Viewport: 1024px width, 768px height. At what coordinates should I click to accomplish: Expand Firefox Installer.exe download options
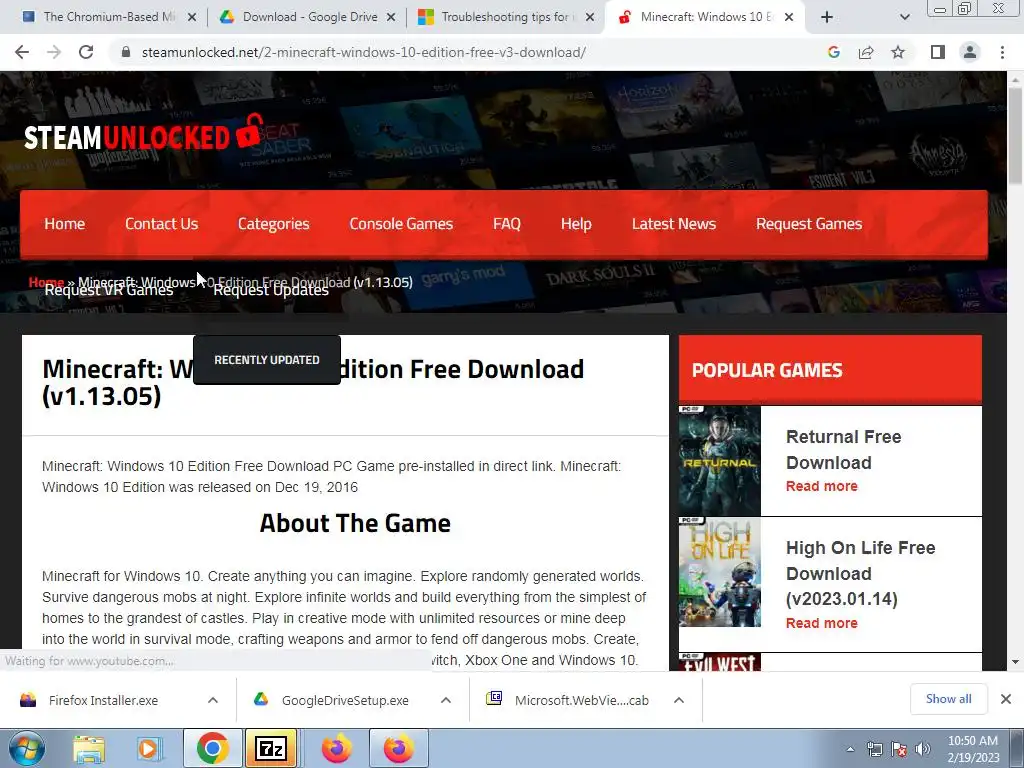tap(213, 700)
